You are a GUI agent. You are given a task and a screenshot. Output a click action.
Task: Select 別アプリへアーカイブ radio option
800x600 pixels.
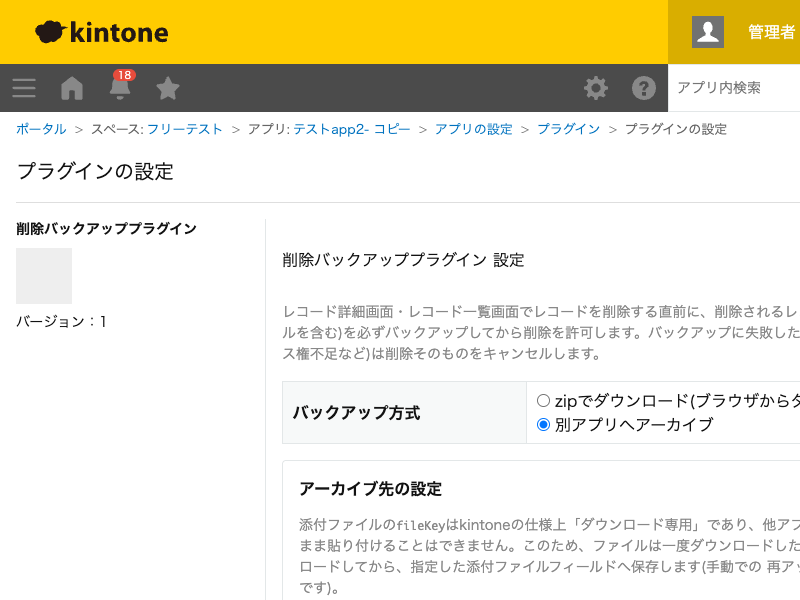543,424
